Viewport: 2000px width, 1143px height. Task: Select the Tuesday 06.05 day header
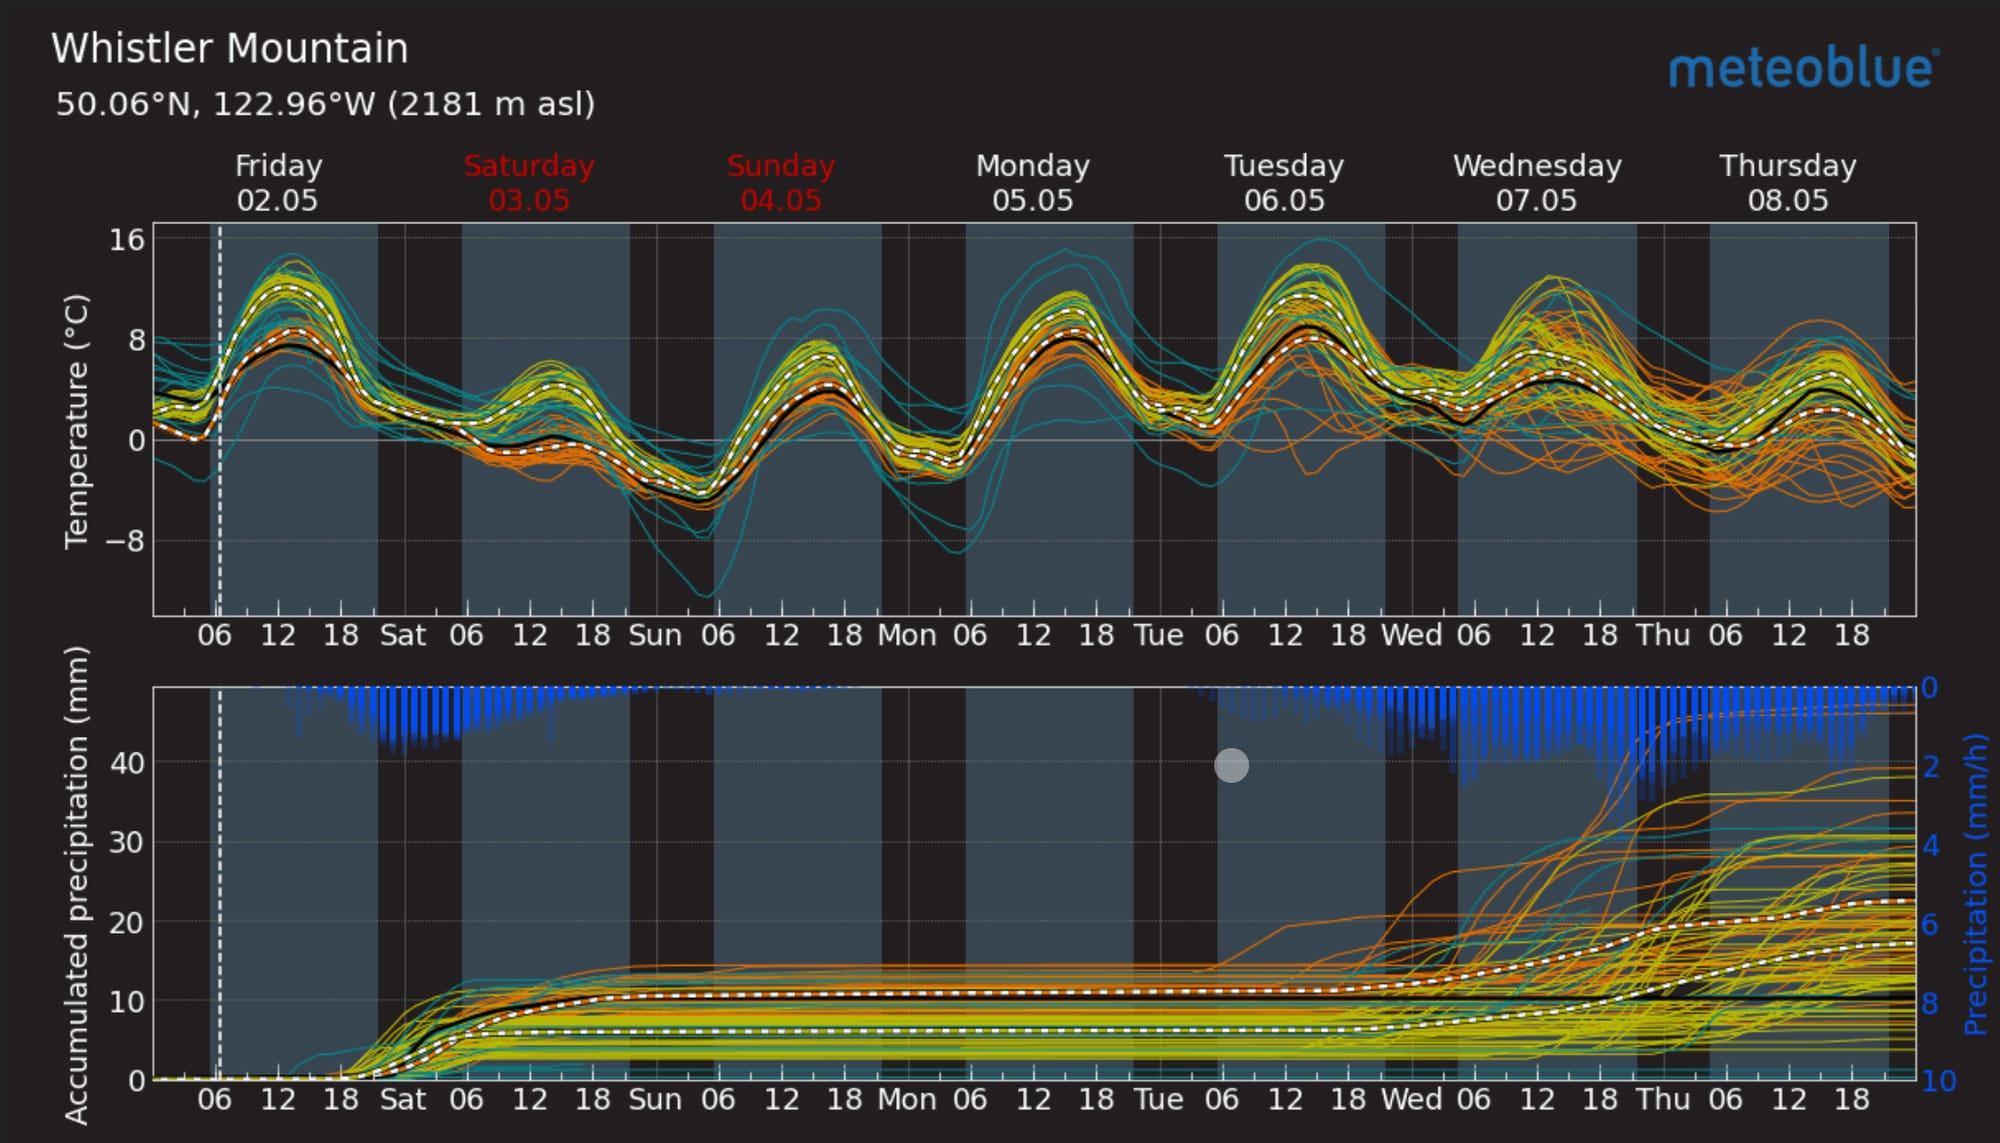point(1284,183)
